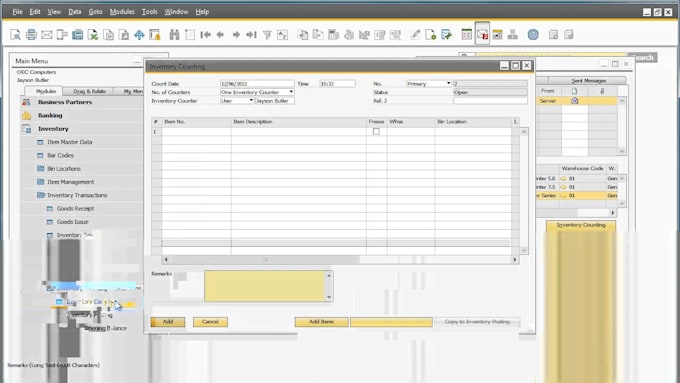Jump to the last data record
This screenshot has height=383, width=680.
[x=252, y=35]
